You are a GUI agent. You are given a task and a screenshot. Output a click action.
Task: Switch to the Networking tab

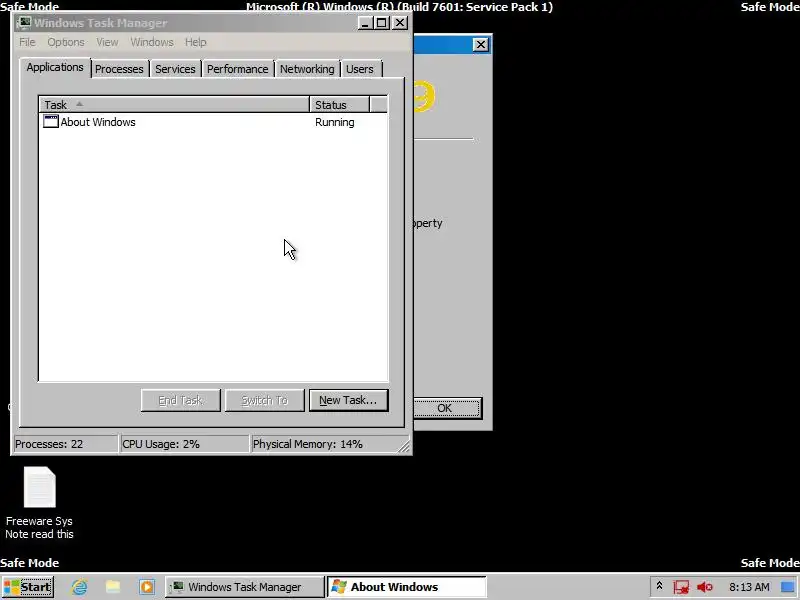pyautogui.click(x=307, y=69)
